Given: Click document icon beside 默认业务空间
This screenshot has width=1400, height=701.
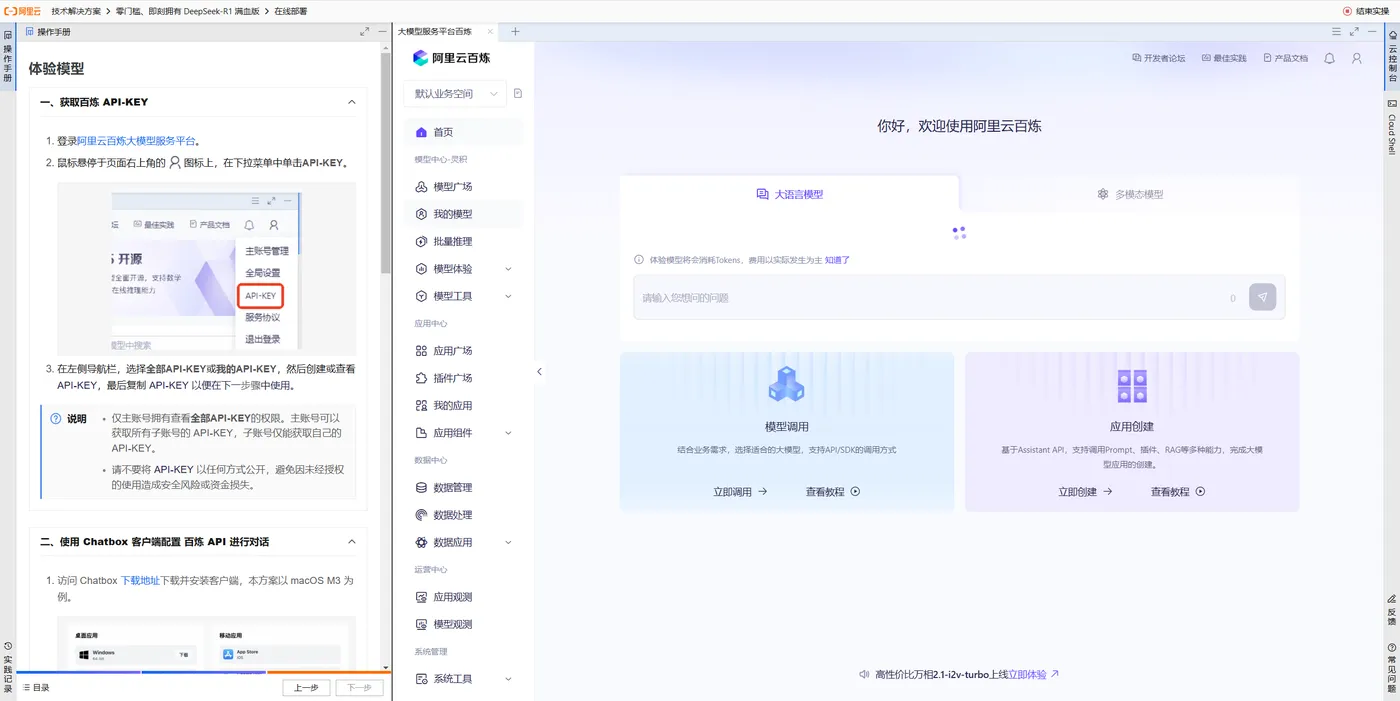Looking at the screenshot, I should (518, 94).
